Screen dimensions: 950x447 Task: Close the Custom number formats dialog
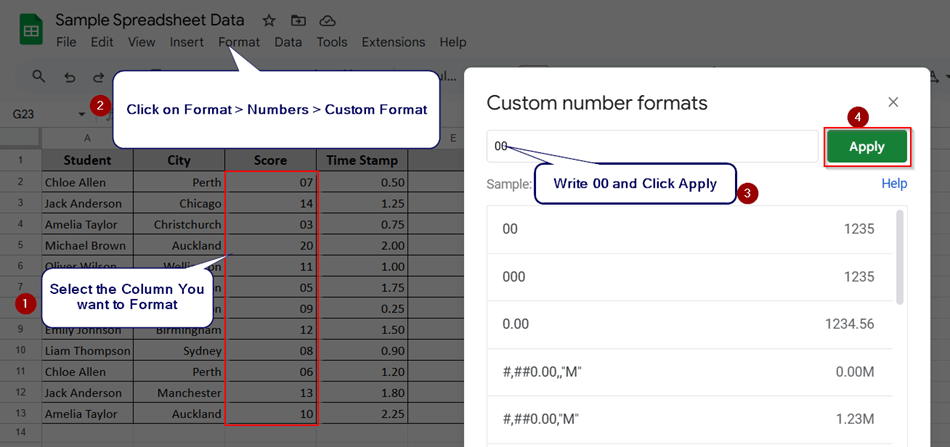coord(893,102)
